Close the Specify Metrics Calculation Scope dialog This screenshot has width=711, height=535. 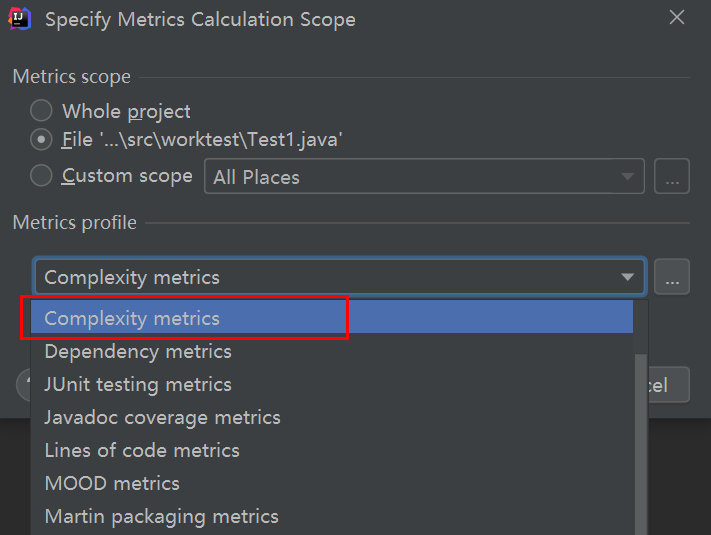677,18
